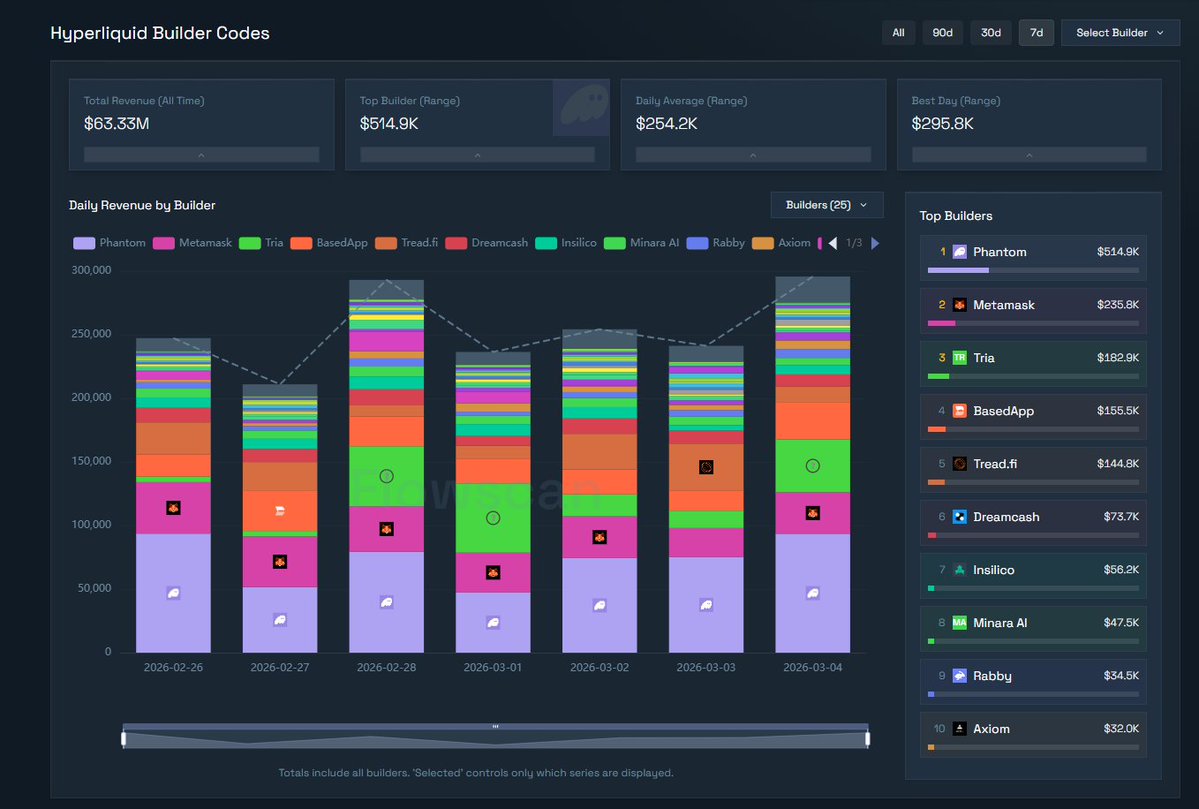Toggle Metamask series in chart legend
This screenshot has width=1199, height=809.
point(193,243)
